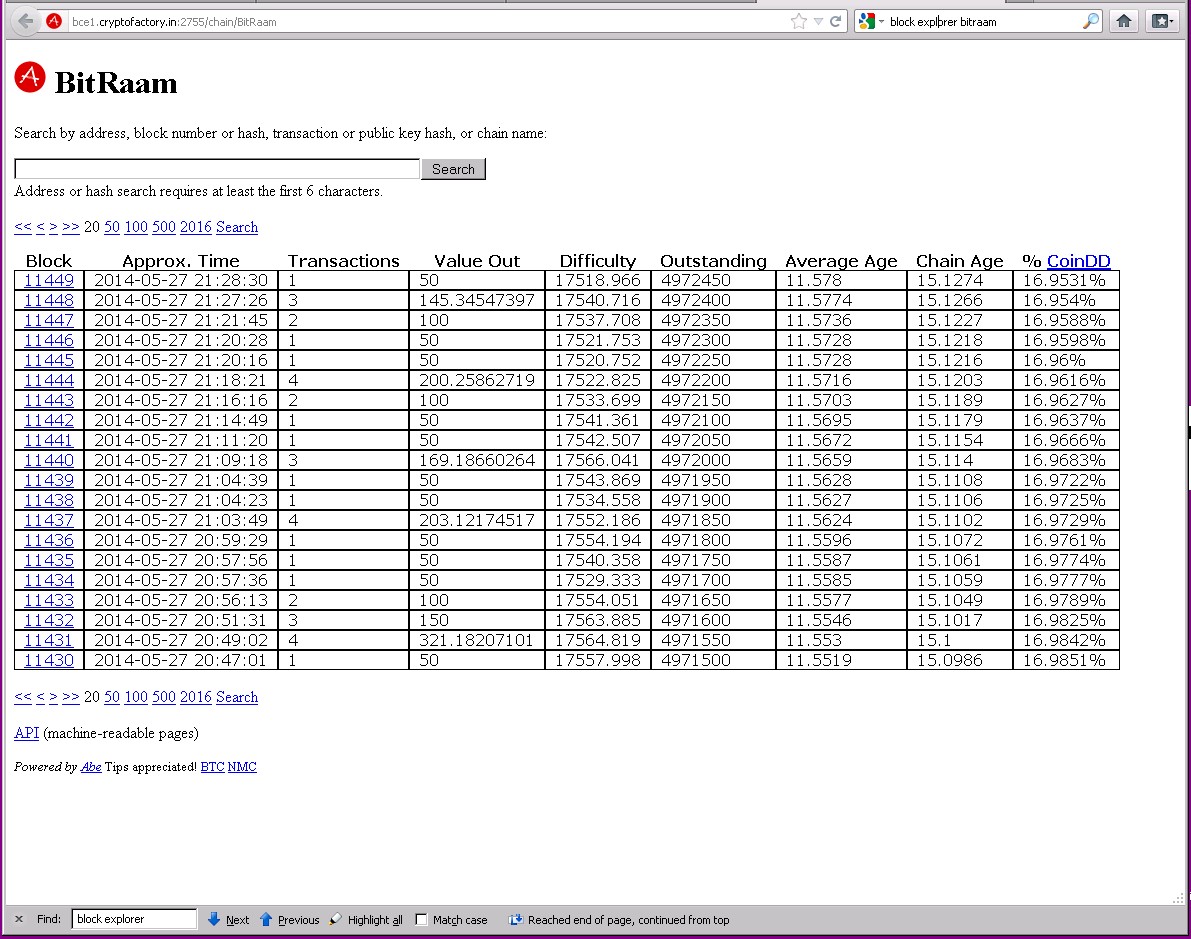Click the browser back arrow button
1191x939 pixels.
pos(25,21)
